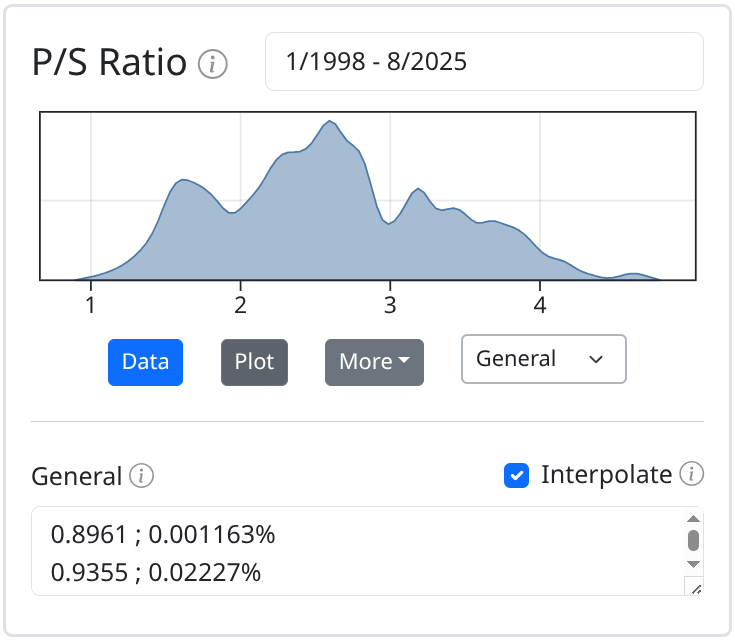Click the highest peak of the distribution chart
Image resolution: width=735 pixels, height=640 pixels.
[x=329, y=123]
